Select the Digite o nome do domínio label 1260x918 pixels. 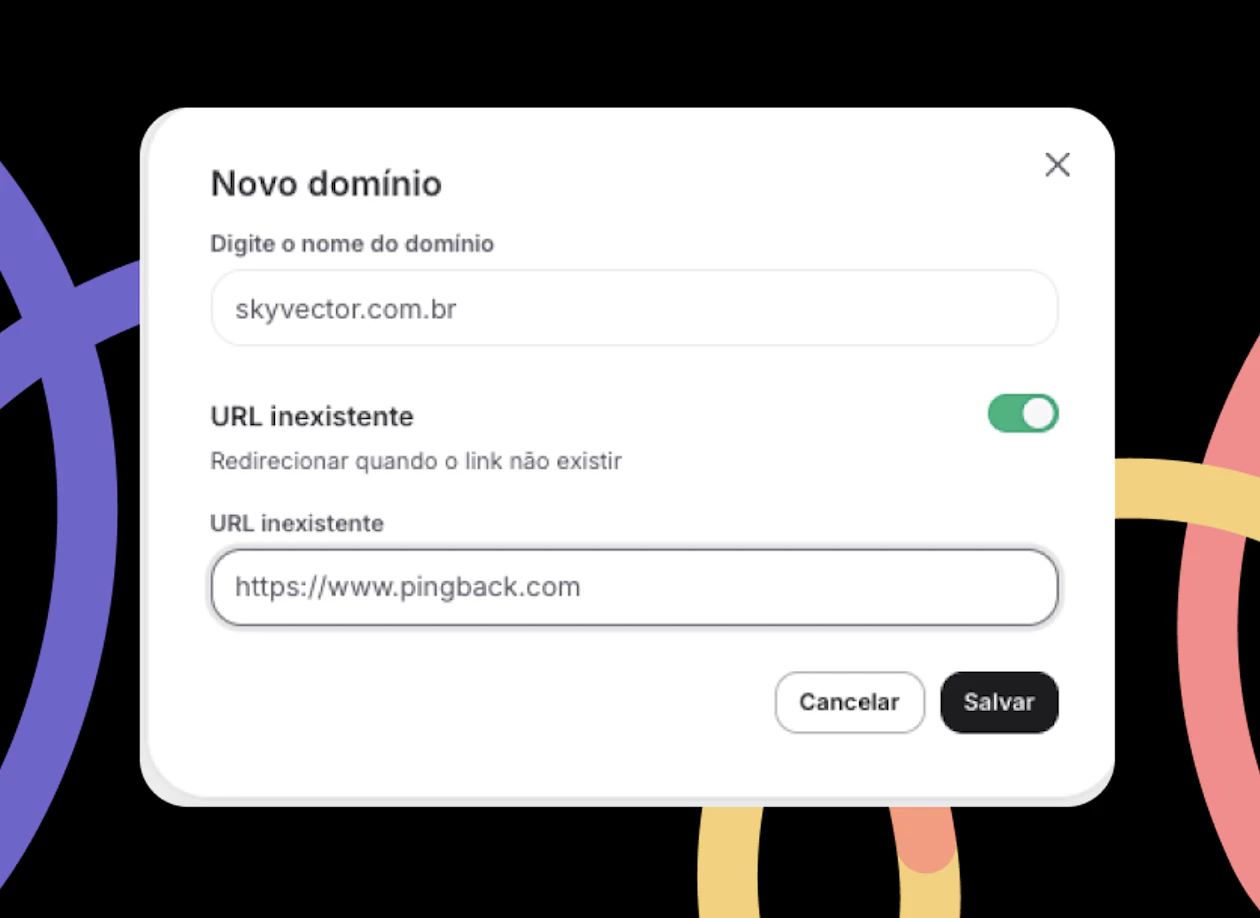(x=352, y=243)
